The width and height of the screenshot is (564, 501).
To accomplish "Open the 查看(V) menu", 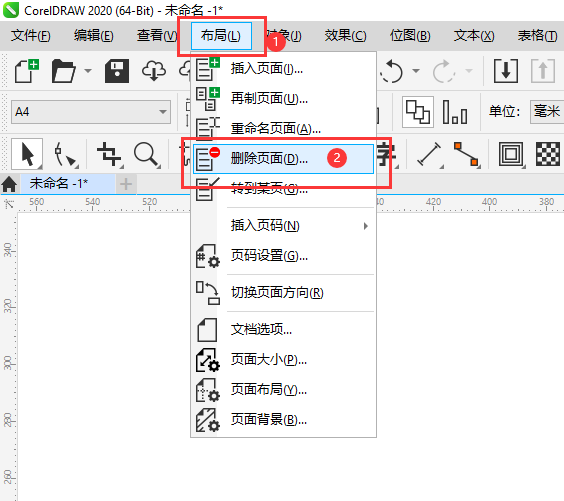I will pyautogui.click(x=157, y=36).
